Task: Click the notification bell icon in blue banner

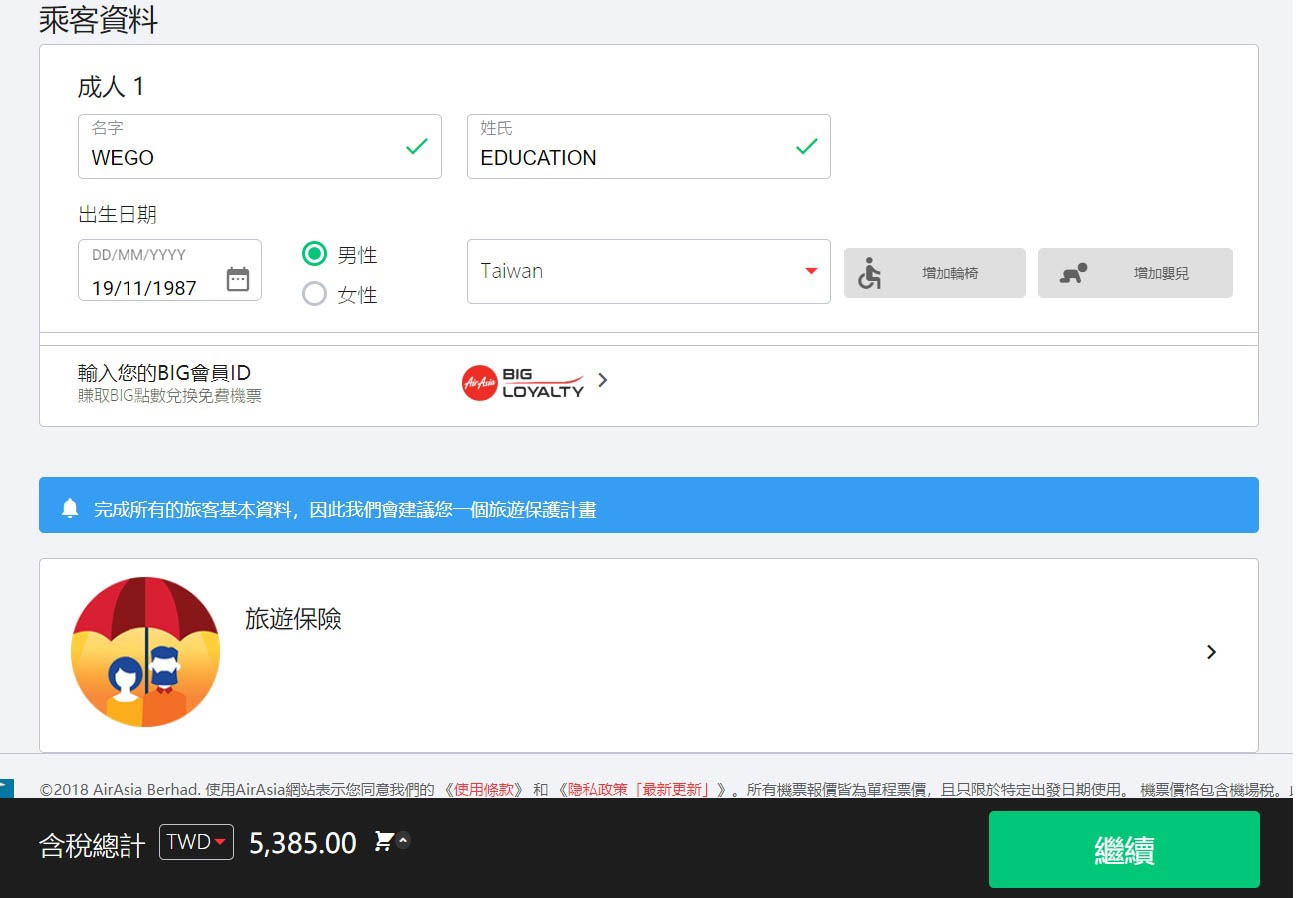Action: point(70,508)
